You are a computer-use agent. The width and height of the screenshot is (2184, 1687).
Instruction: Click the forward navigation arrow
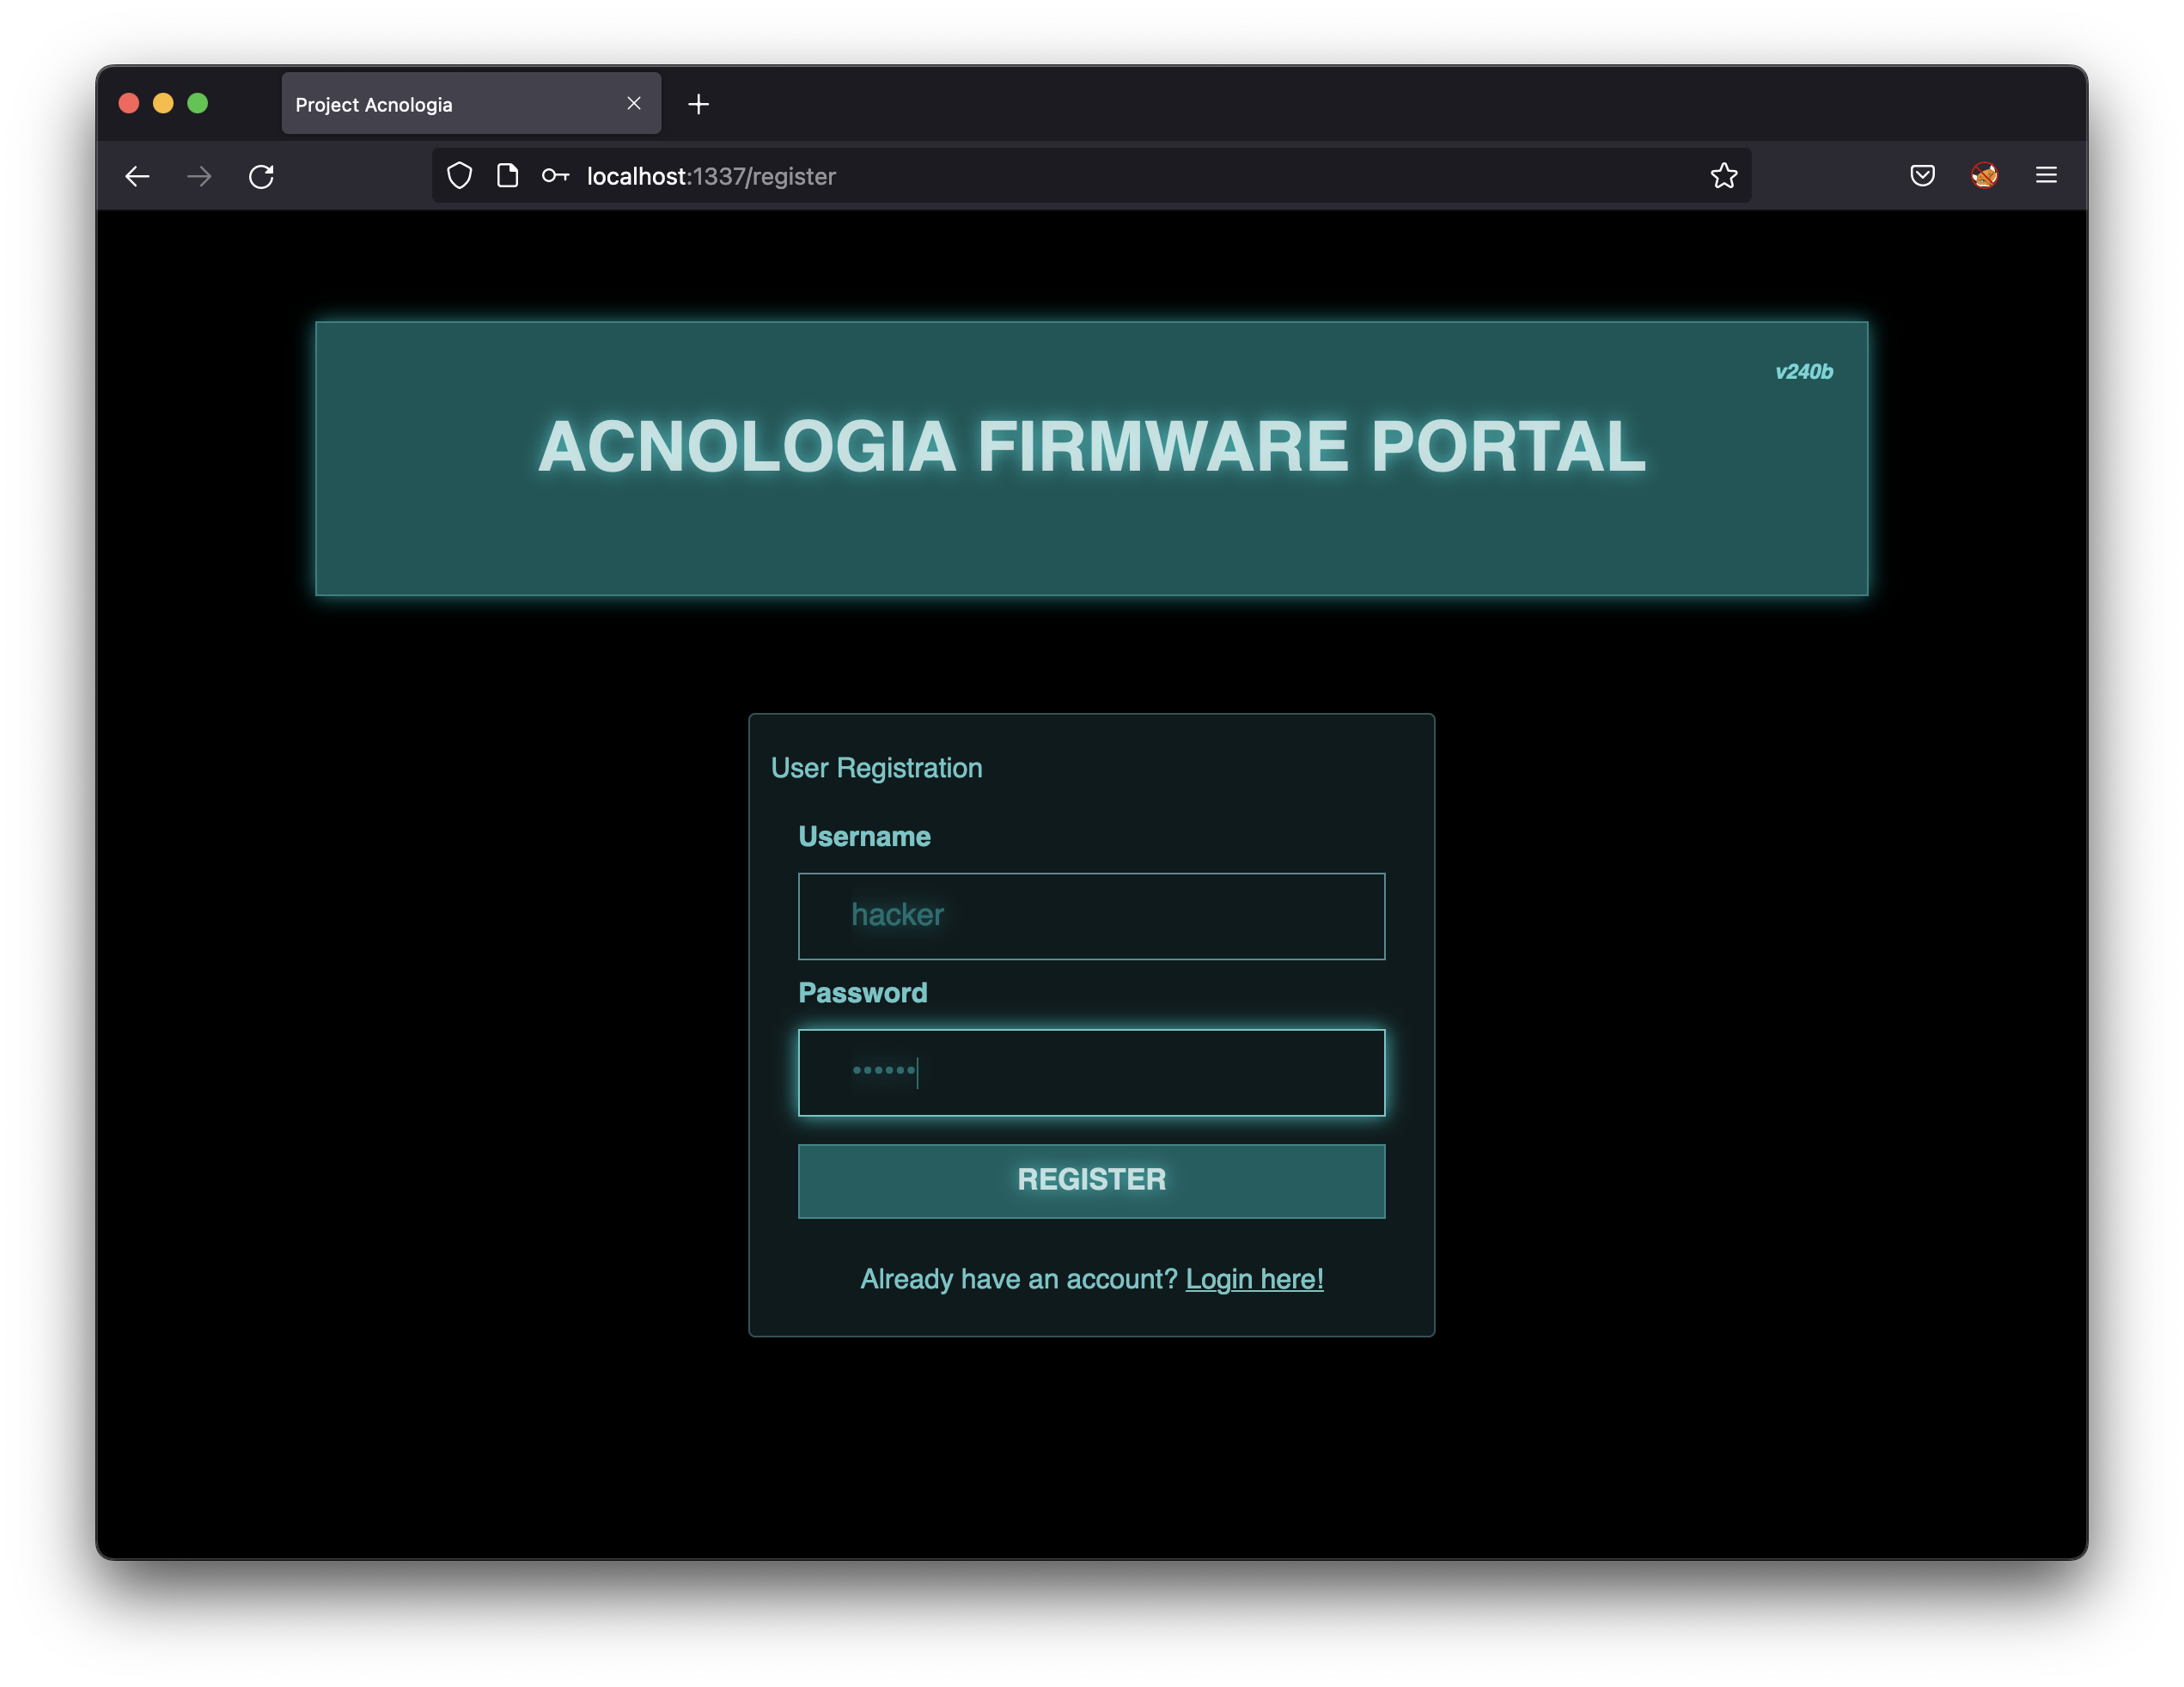199,176
